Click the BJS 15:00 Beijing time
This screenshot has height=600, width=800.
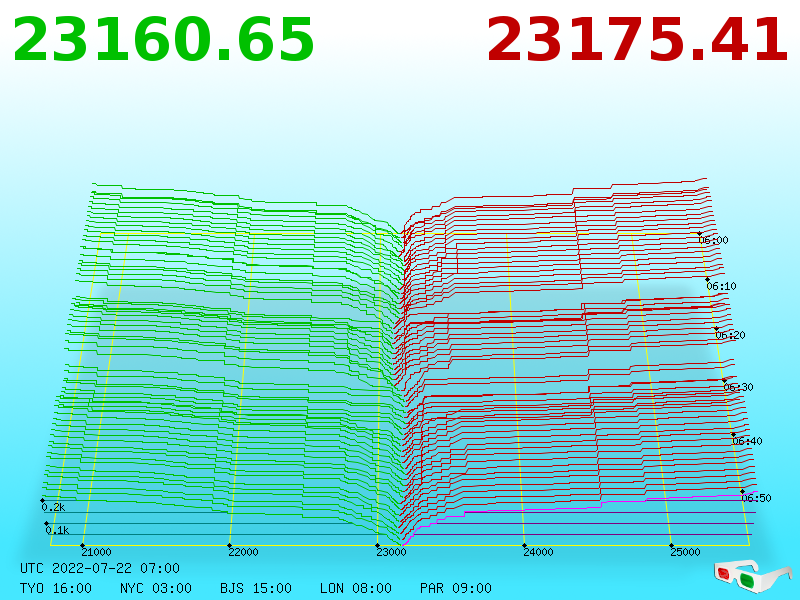click(256, 588)
